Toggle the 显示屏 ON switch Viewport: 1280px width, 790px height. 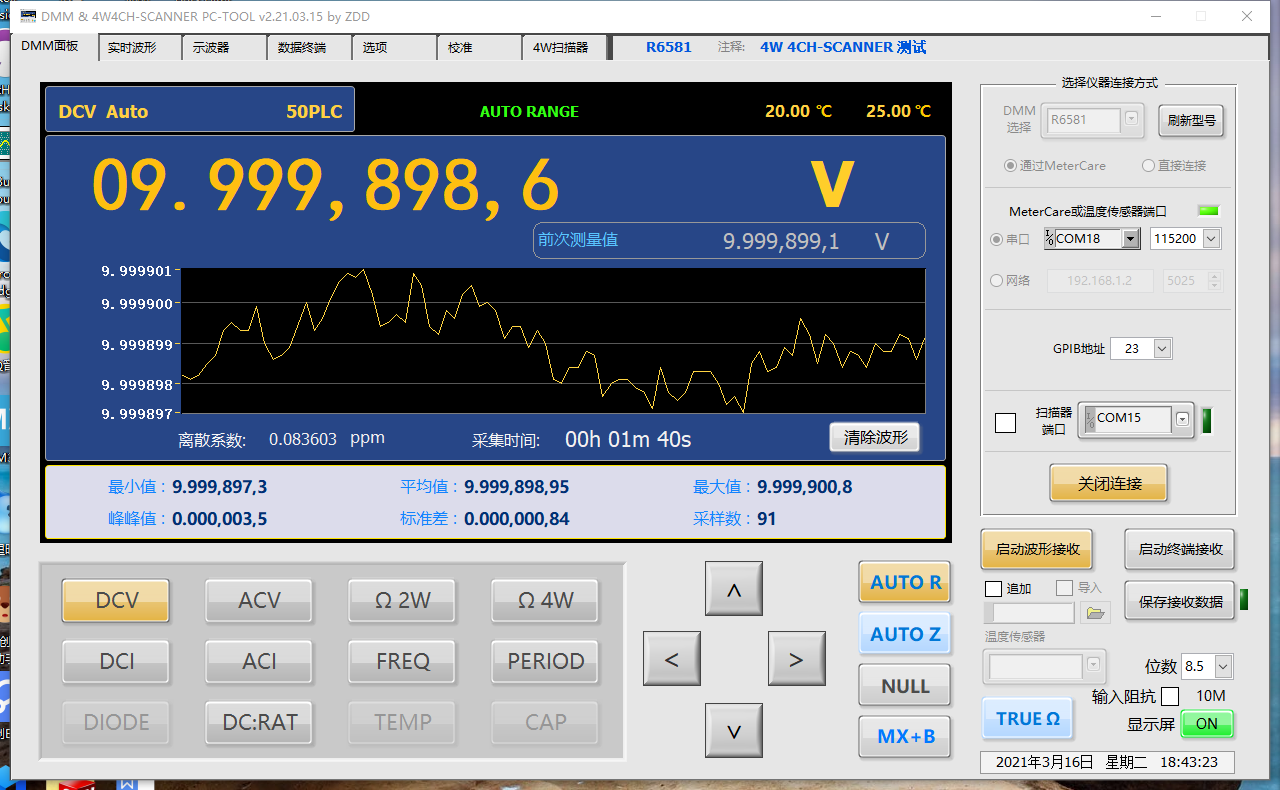pyautogui.click(x=1207, y=724)
